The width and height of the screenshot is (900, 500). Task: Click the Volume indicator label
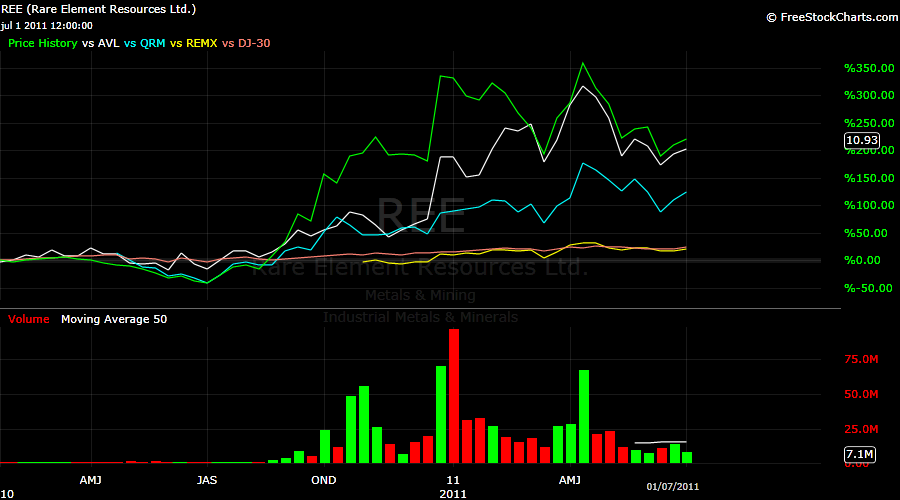29,319
